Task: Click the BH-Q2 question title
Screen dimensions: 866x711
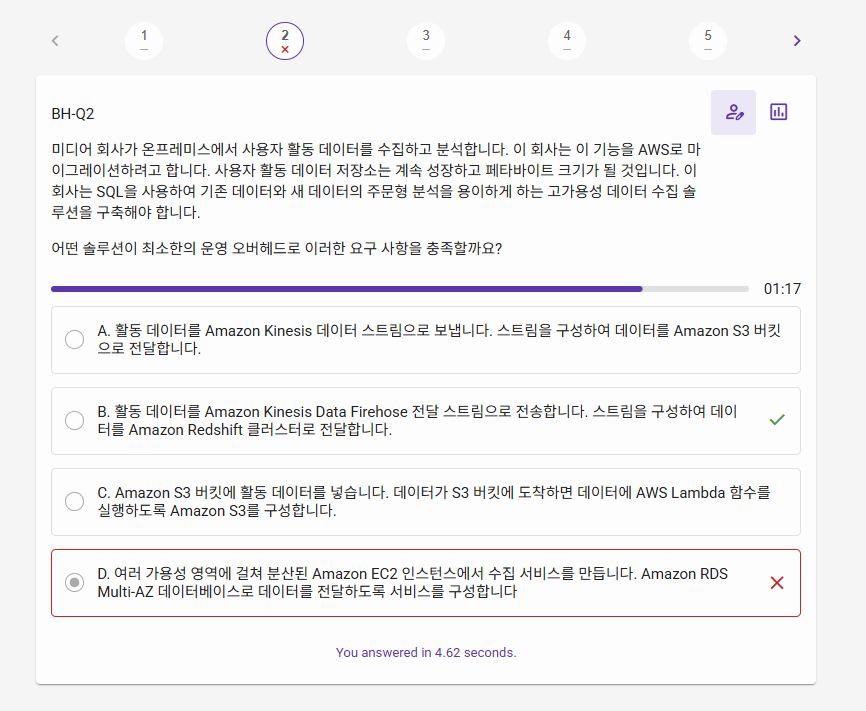Action: coord(73,114)
